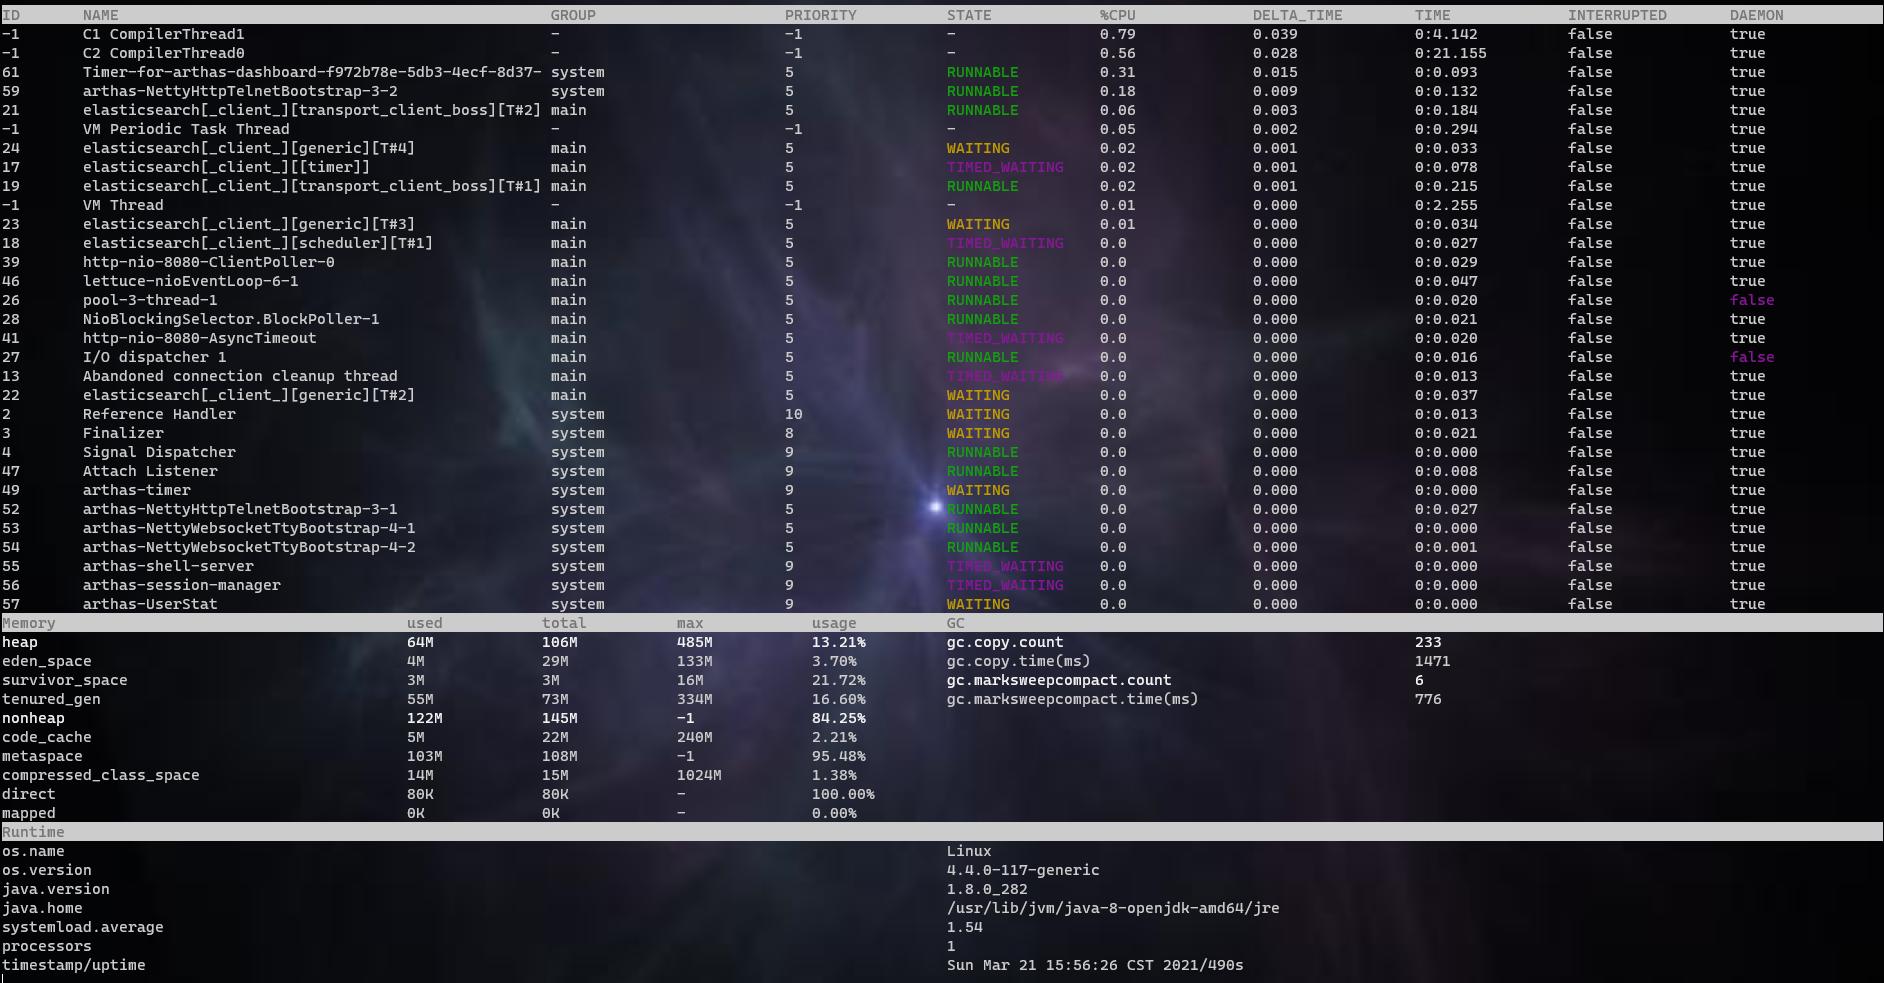The width and height of the screenshot is (1884, 983).
Task: Click the "Memory" section header
Action: (29, 623)
